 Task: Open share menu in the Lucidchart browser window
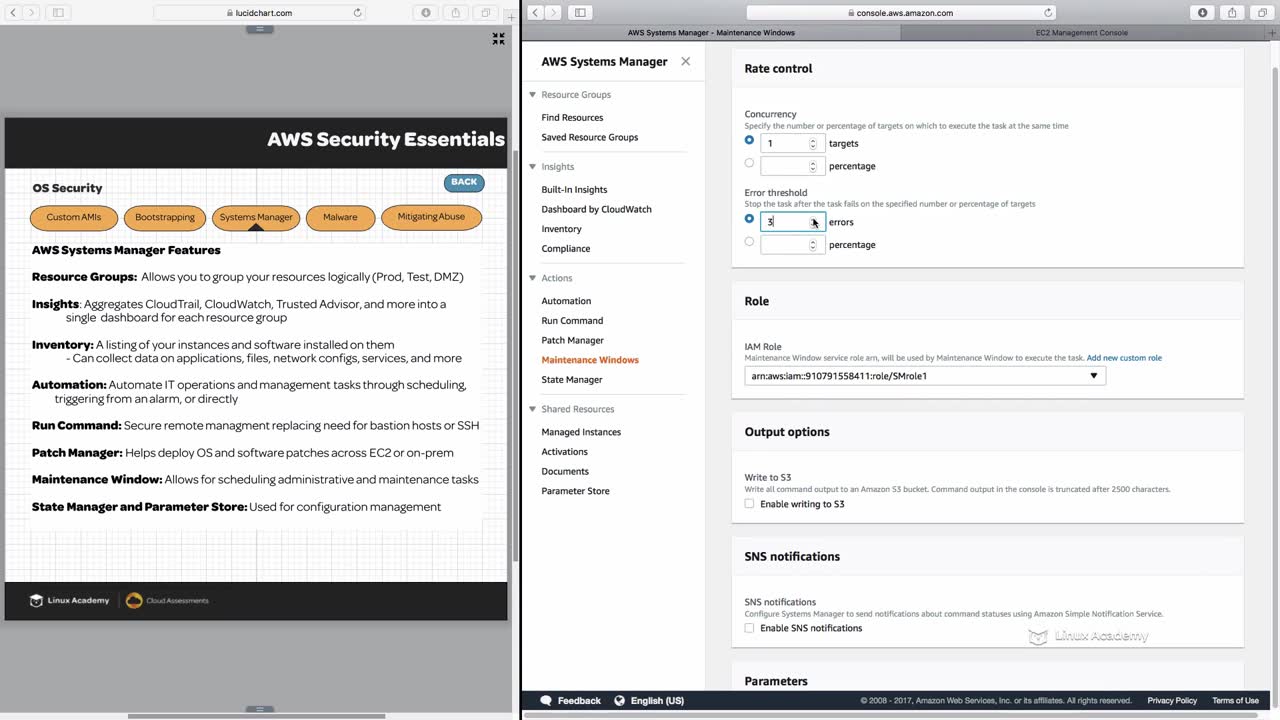click(x=456, y=13)
